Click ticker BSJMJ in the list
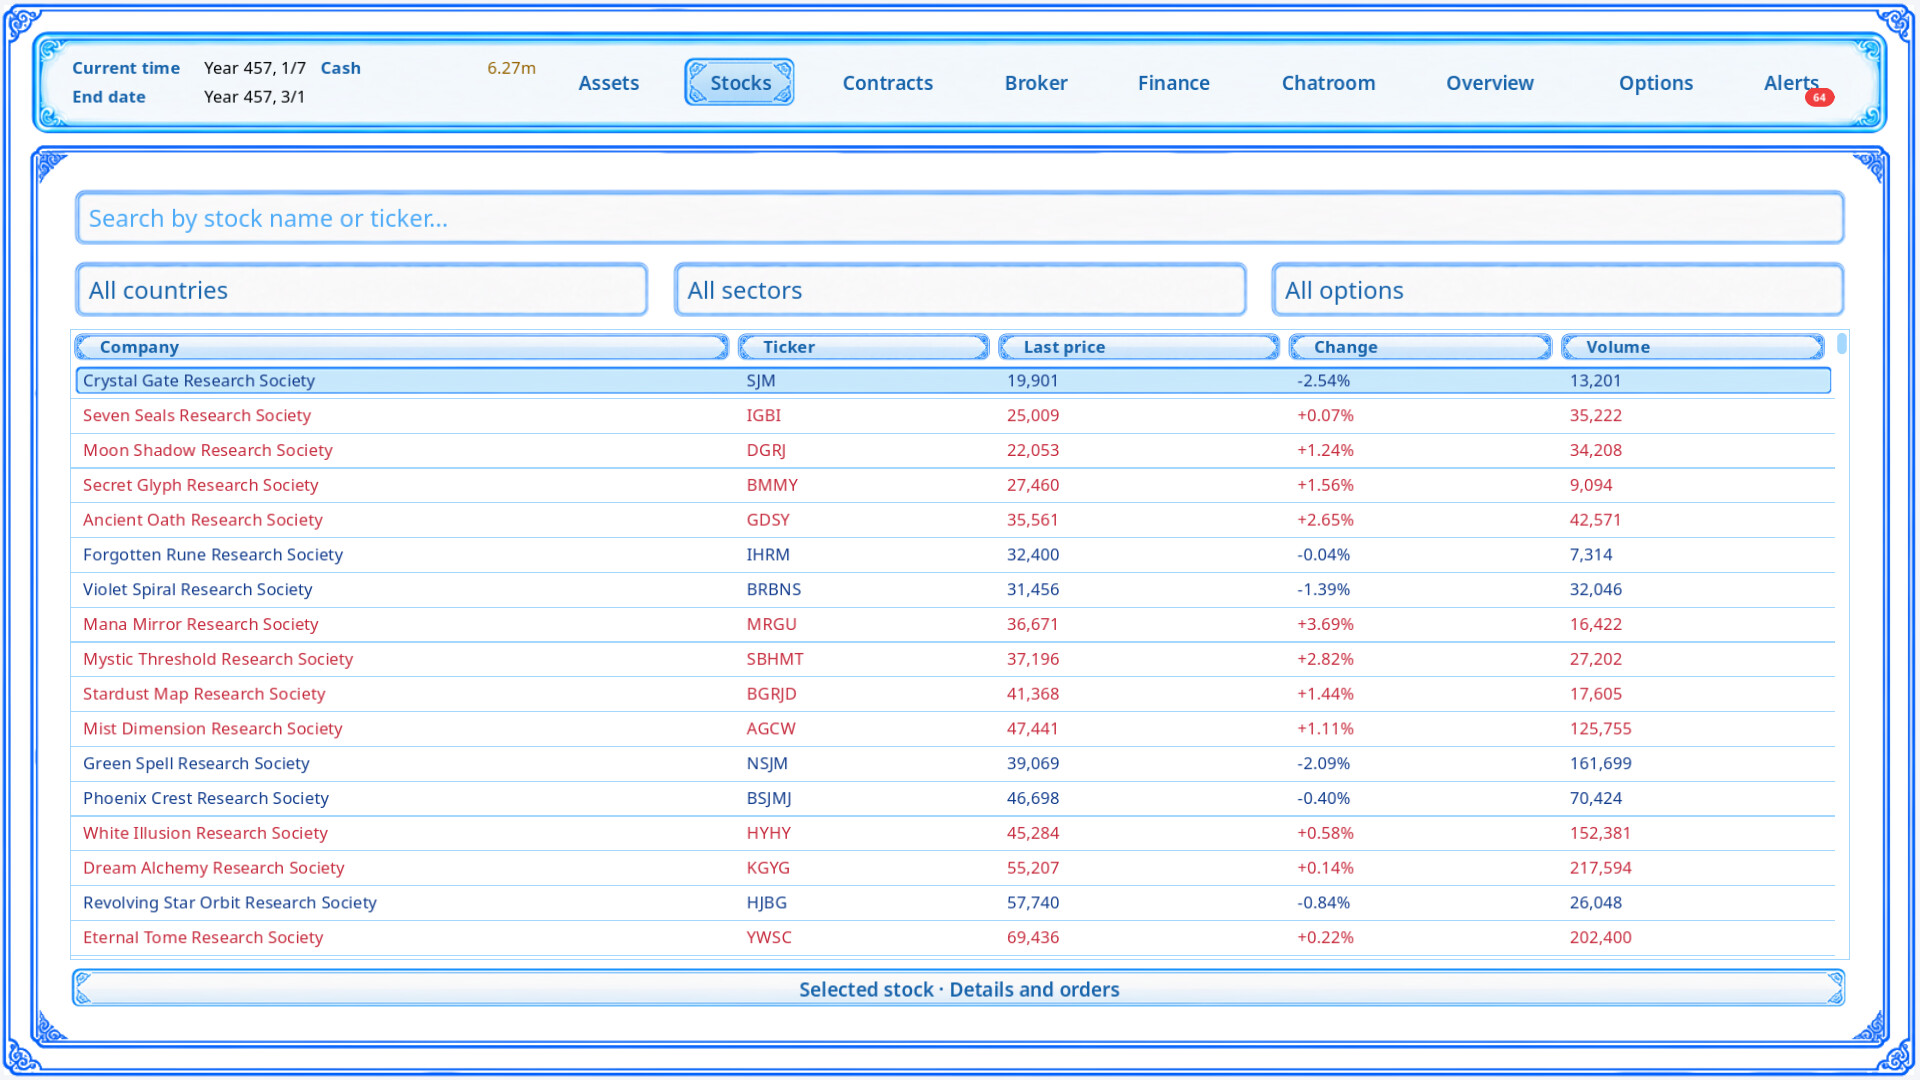 click(769, 799)
